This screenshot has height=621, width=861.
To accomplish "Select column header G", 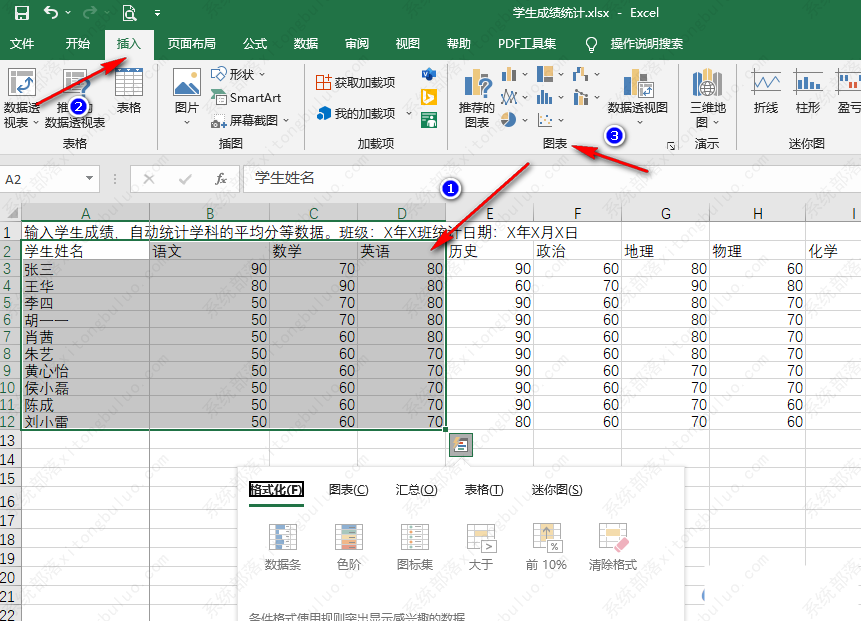I will click(666, 213).
